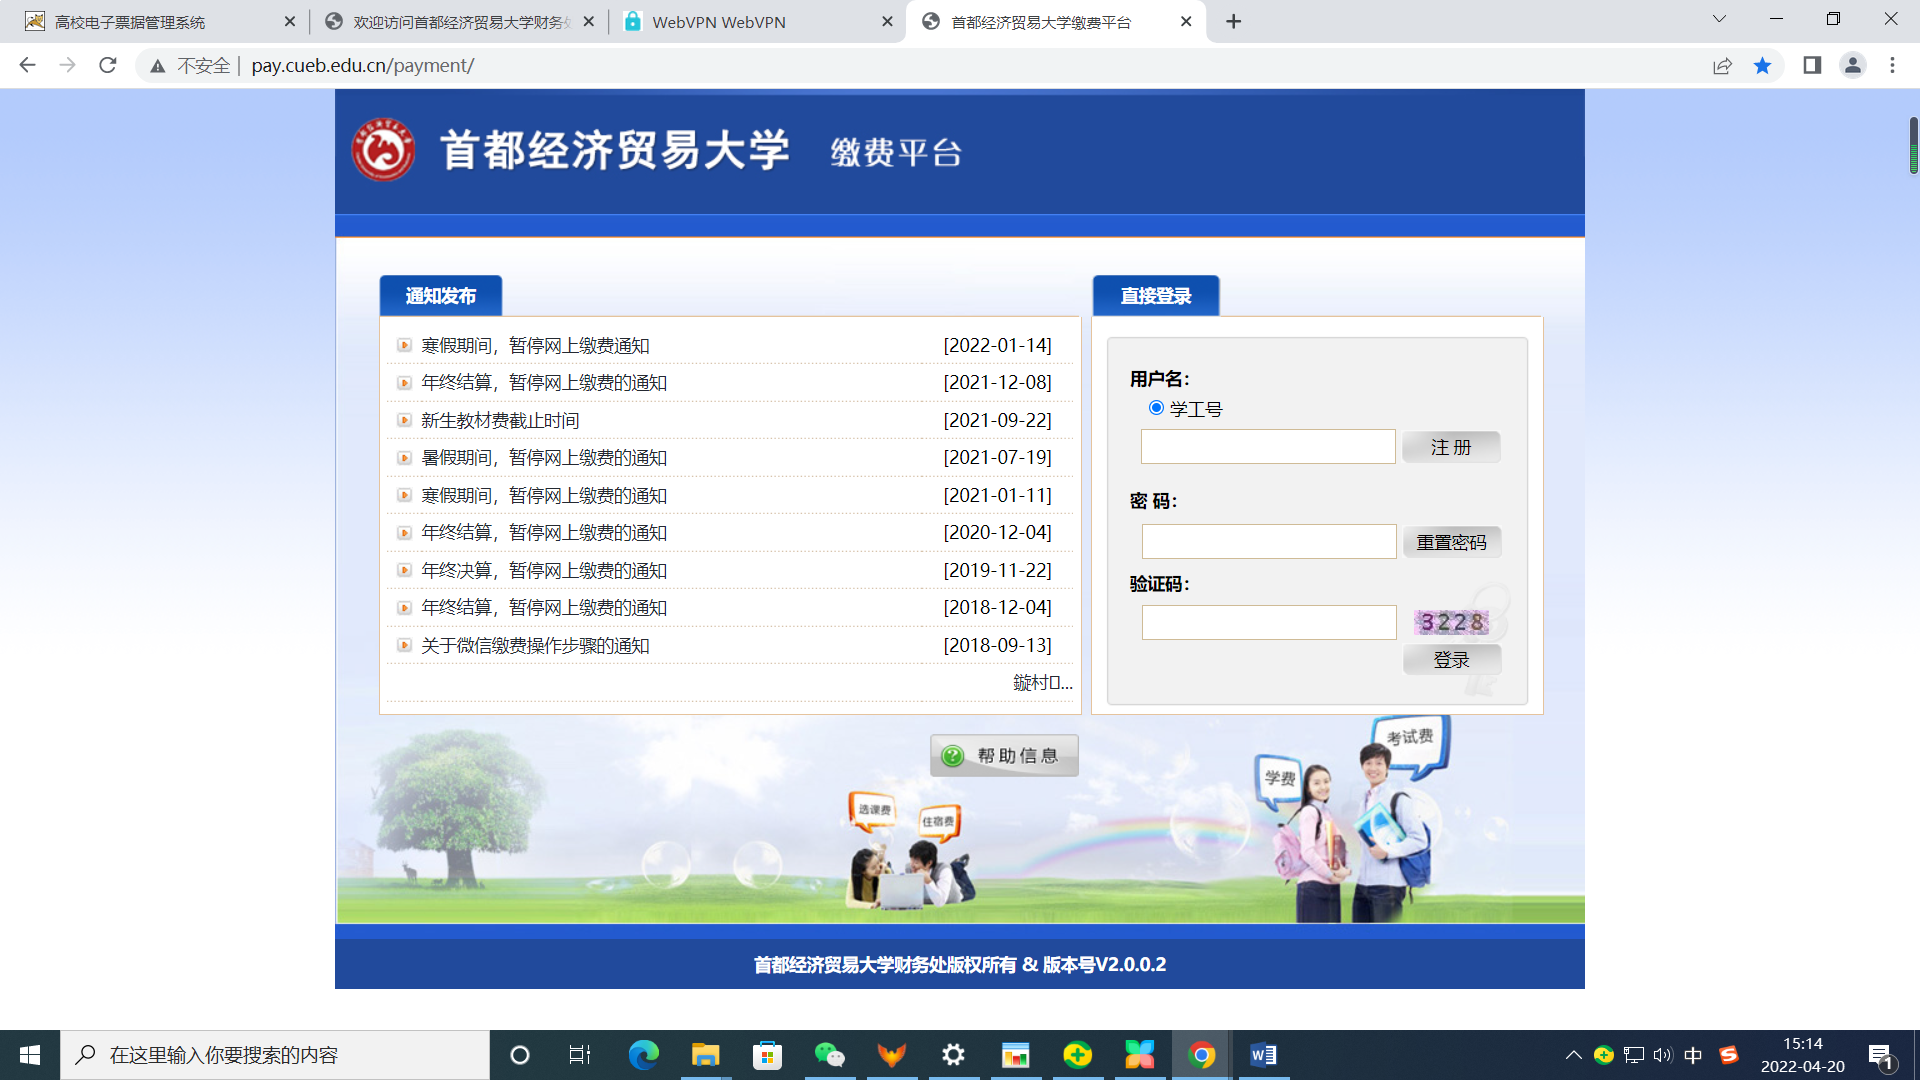Open Task View on the taskbar
The width and height of the screenshot is (1920, 1080).
[x=580, y=1055]
